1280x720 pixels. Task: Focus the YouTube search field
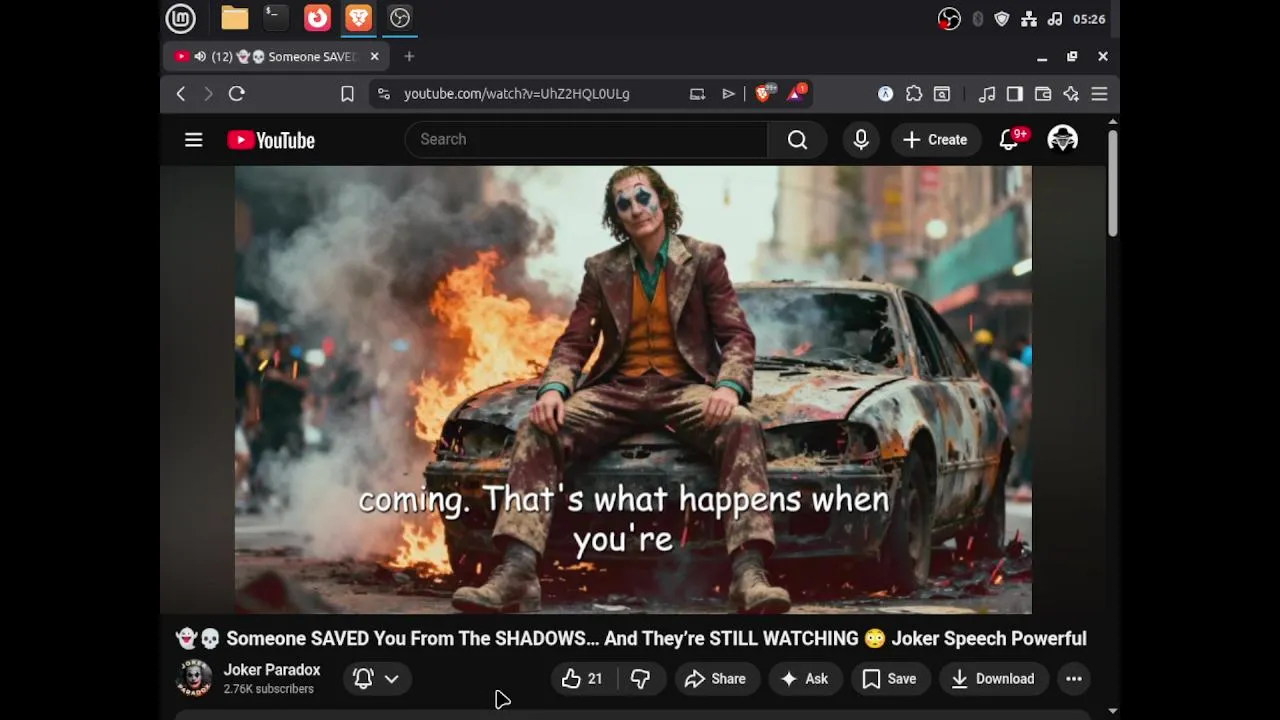tap(586, 140)
